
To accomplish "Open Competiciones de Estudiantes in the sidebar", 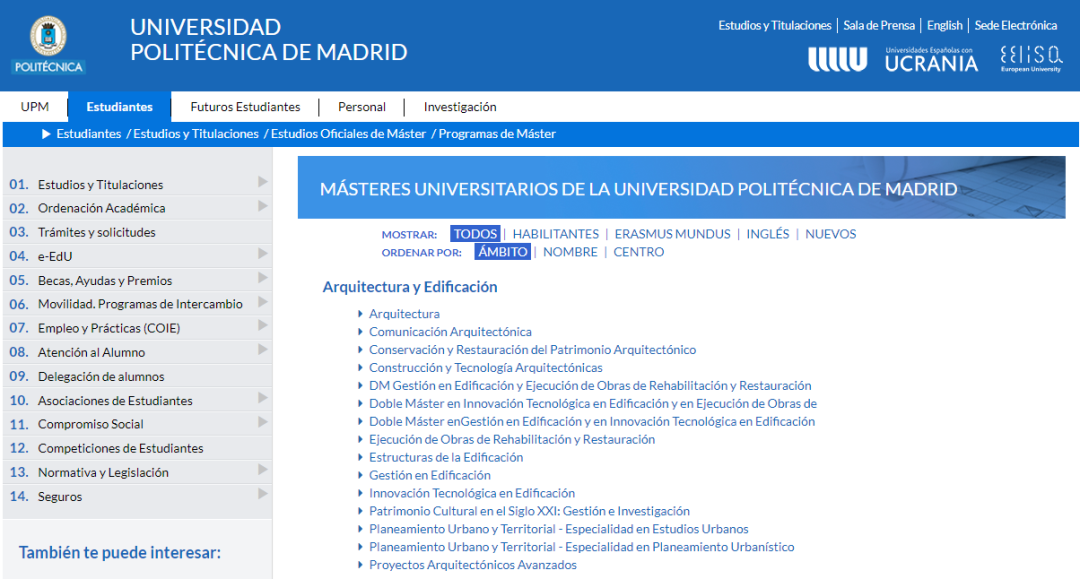I will pyautogui.click(x=121, y=448).
